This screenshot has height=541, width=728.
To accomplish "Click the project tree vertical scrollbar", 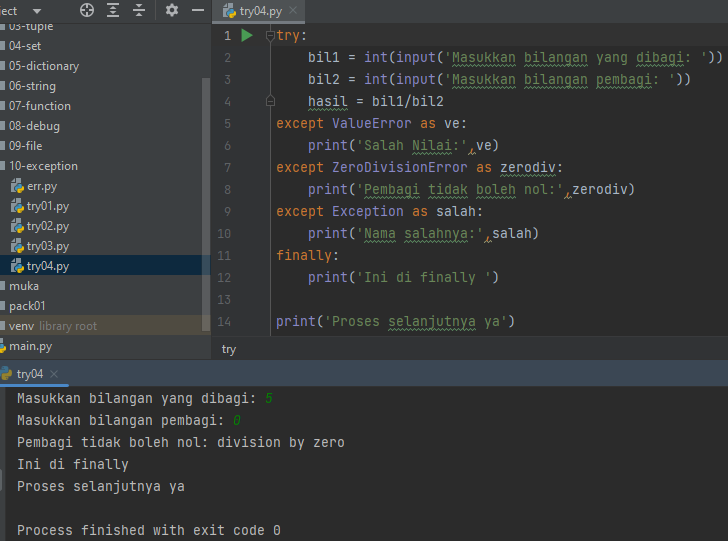I will [x=206, y=204].
